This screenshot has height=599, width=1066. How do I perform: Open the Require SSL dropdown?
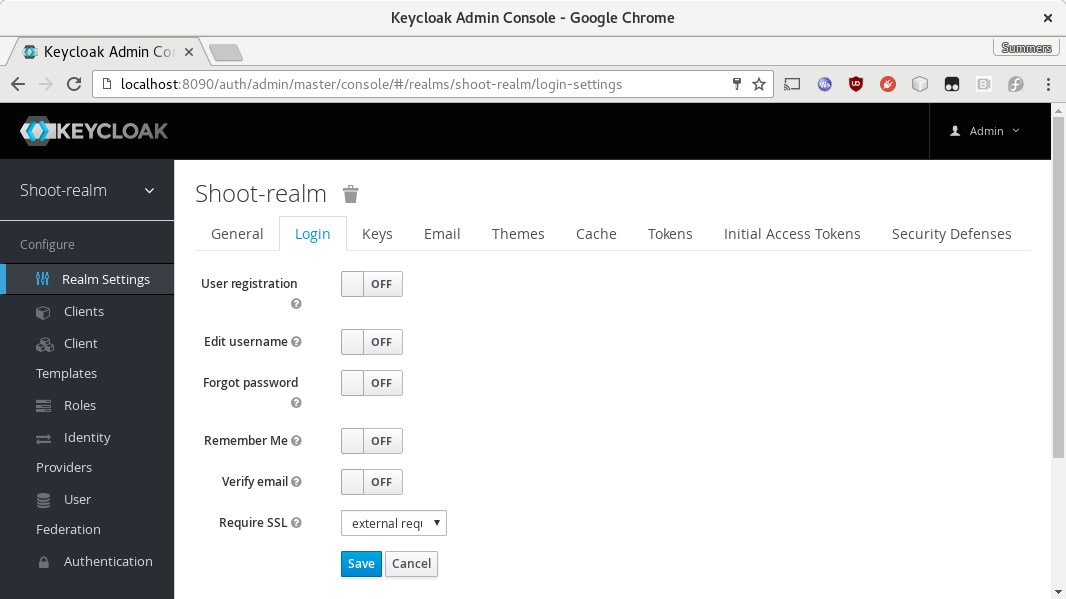(x=393, y=523)
